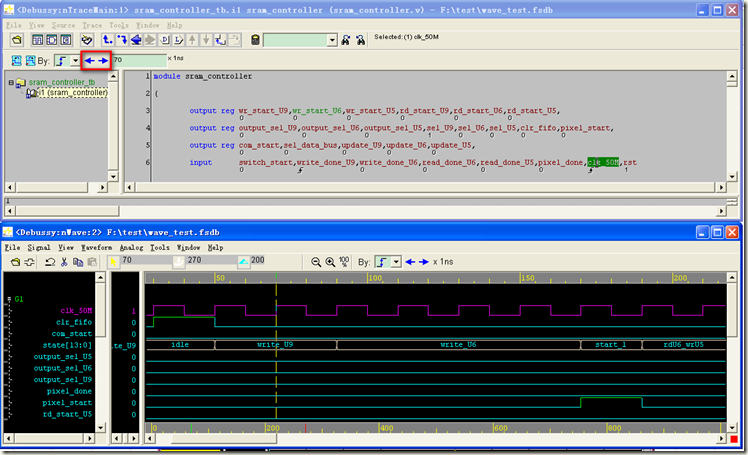Search previous edge with nWave left arrow
The width and height of the screenshot is (748, 455).
tap(410, 262)
